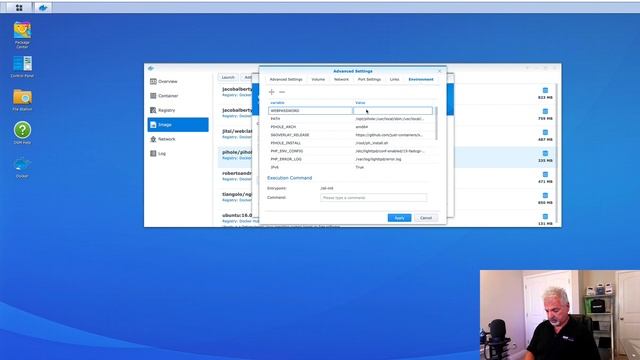Select the PIHOLE_INSTALL variable row
640x360 pixels.
(x=351, y=143)
